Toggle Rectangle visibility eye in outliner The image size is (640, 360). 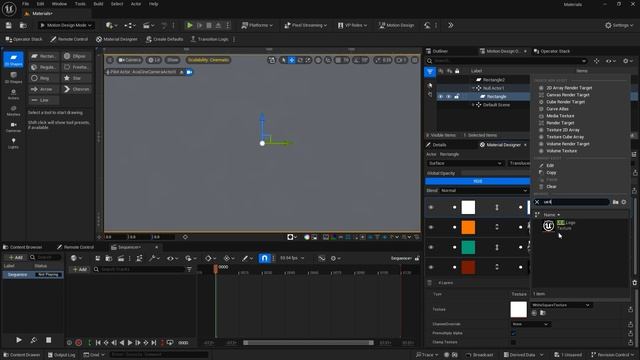pos(441,97)
